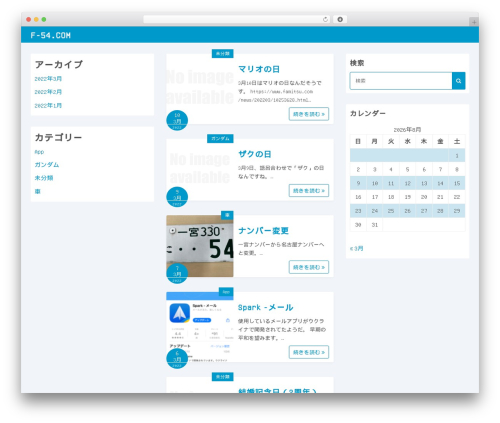This screenshot has height=423, width=500.
Task: Reload the page with the refresh icon
Action: click(x=325, y=19)
